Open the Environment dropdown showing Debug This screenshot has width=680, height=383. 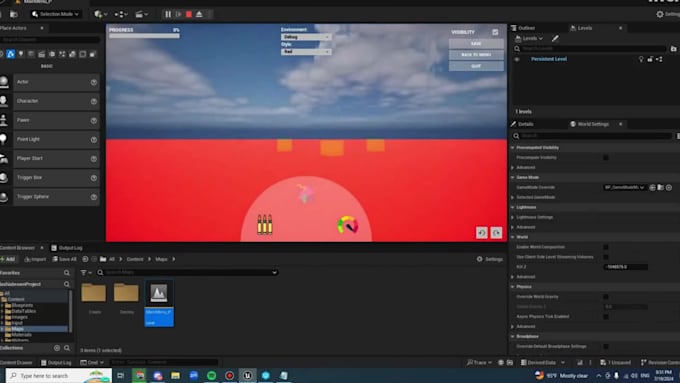pyautogui.click(x=306, y=37)
